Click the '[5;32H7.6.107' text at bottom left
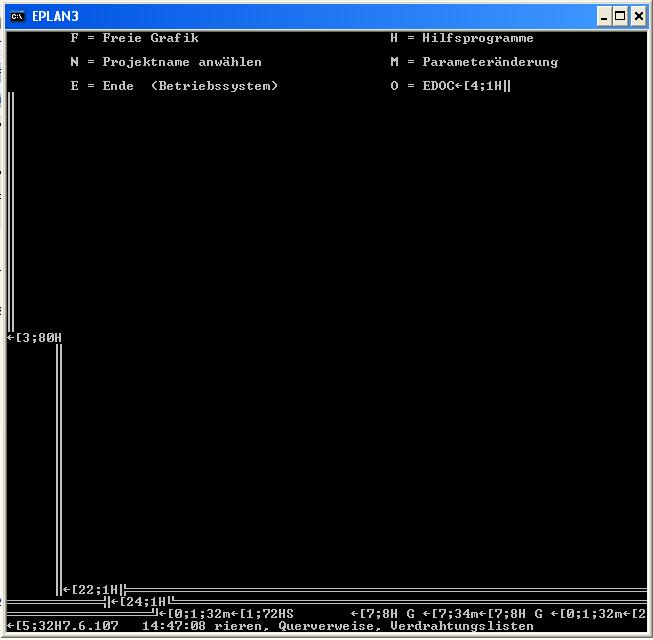This screenshot has width=653, height=640. pyautogui.click(x=67, y=626)
